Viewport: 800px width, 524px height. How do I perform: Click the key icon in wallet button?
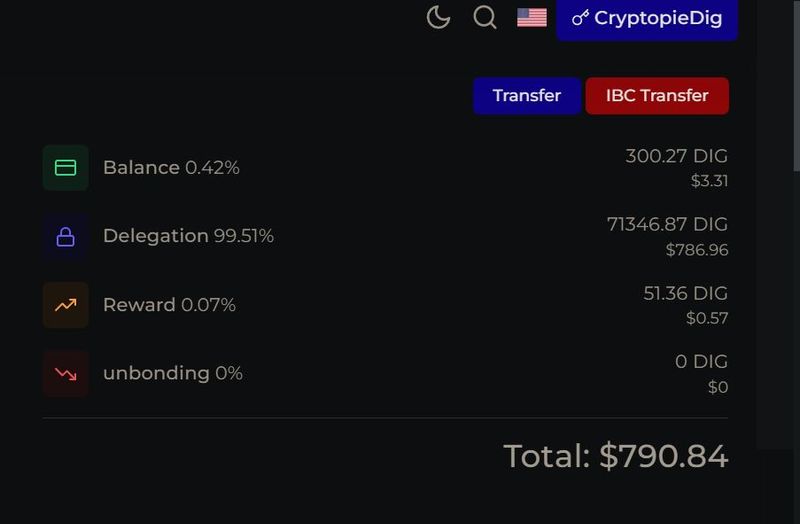(580, 19)
